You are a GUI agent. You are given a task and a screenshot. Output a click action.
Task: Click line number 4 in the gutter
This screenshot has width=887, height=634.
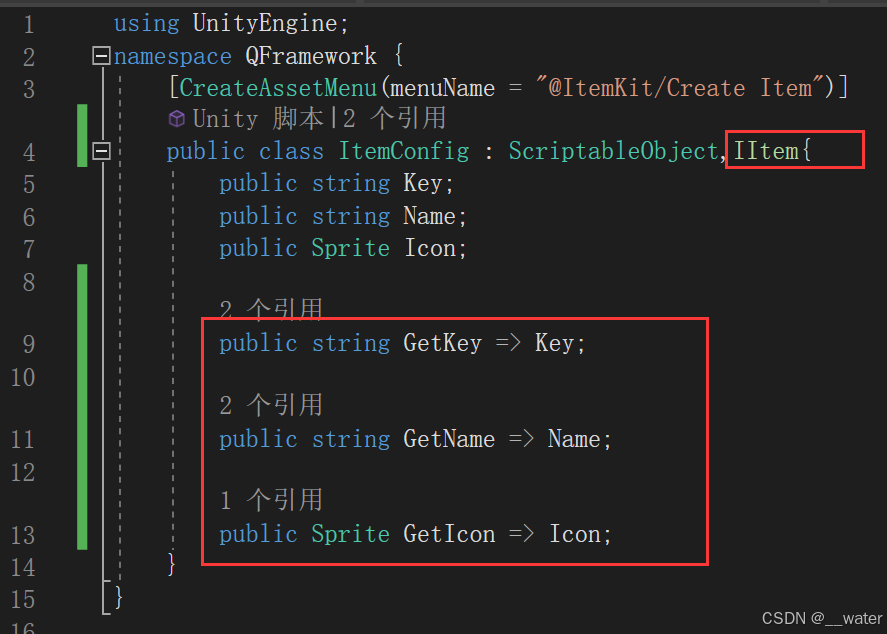click(x=29, y=152)
